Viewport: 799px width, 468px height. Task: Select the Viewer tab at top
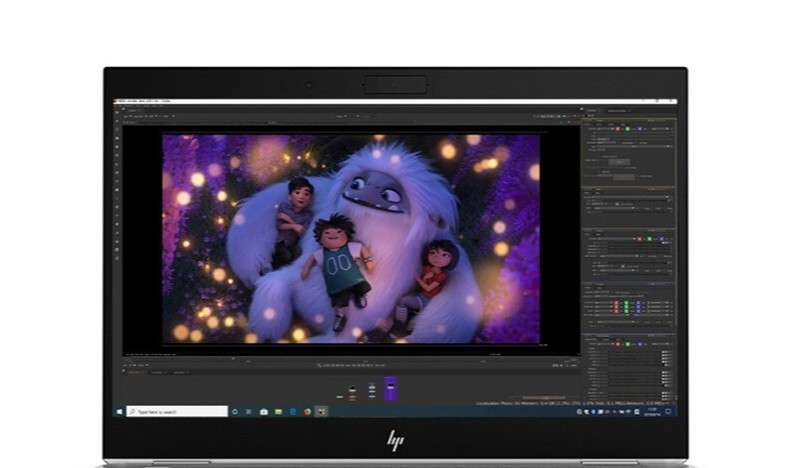[x=134, y=110]
